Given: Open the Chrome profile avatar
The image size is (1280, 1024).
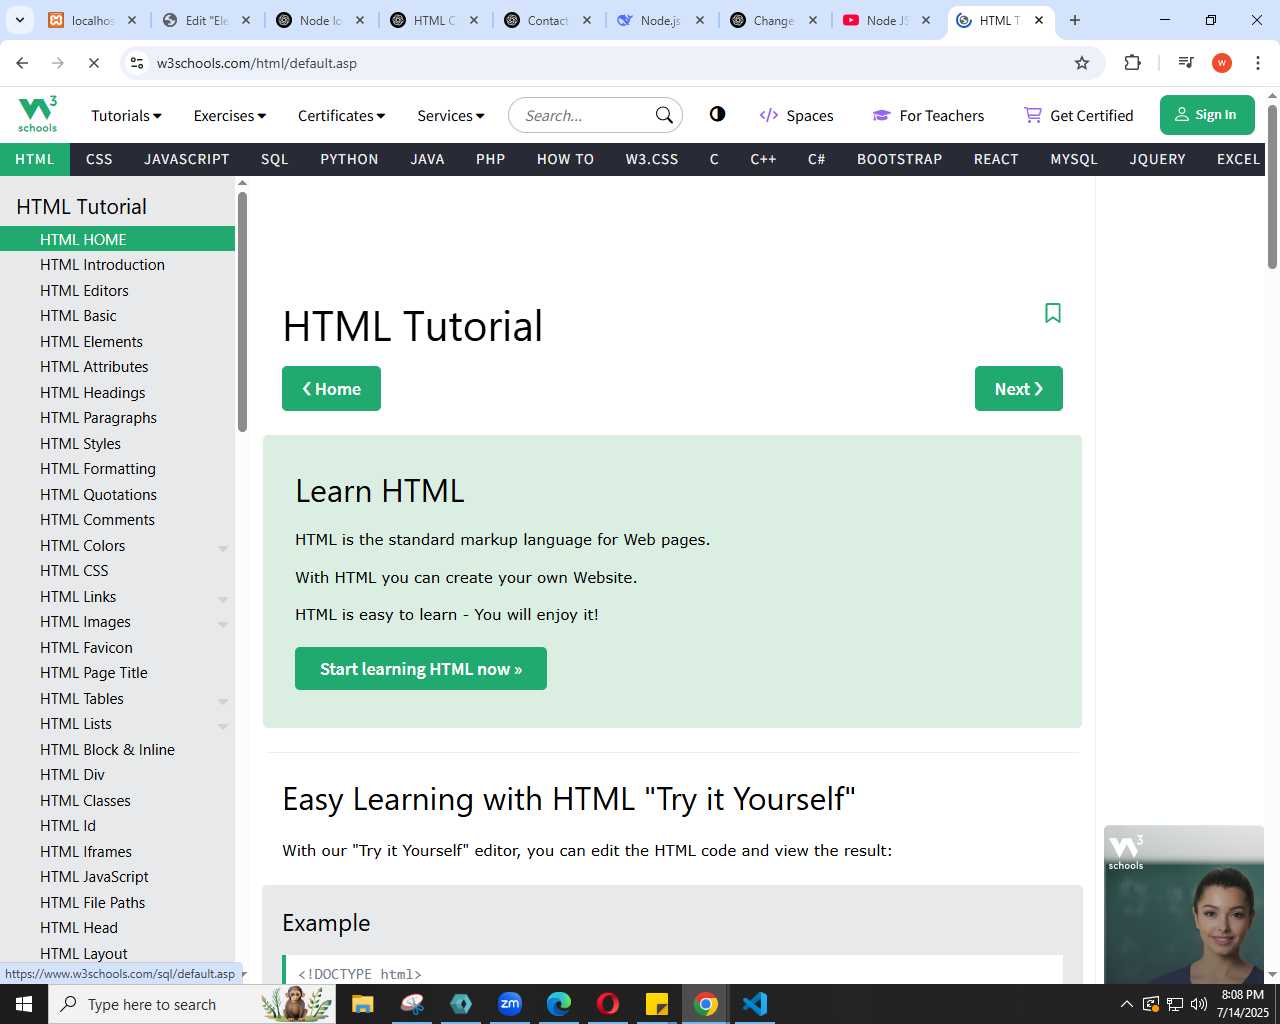Looking at the screenshot, I should point(1222,63).
